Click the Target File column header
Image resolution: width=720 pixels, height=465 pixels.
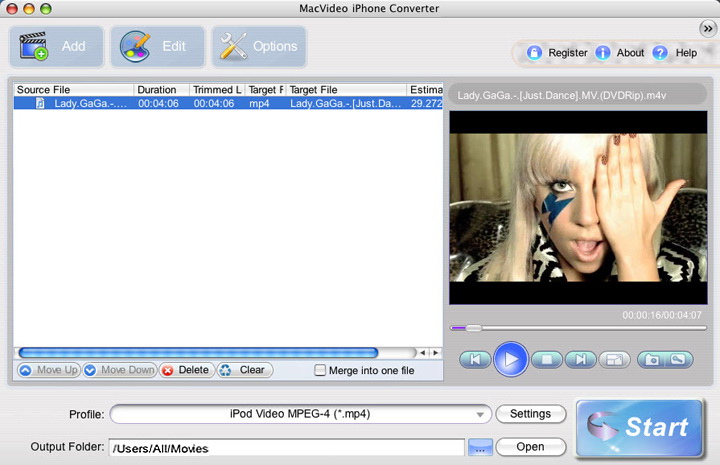[x=346, y=90]
